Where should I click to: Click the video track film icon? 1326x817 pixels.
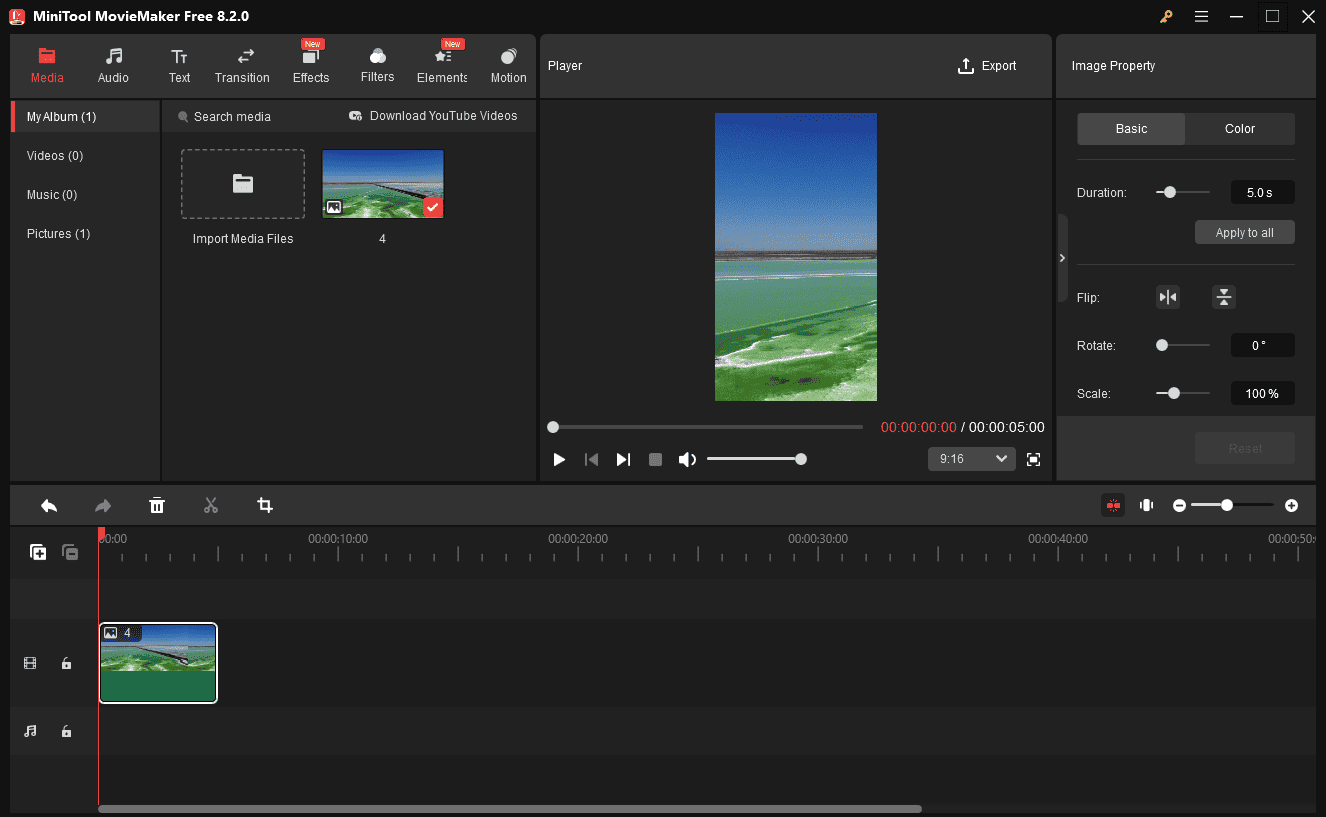pos(30,663)
